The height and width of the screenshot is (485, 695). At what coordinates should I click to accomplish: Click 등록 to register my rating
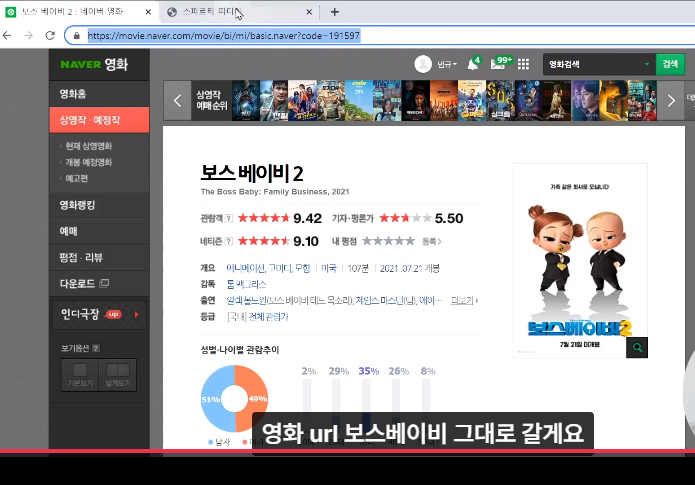click(432, 242)
